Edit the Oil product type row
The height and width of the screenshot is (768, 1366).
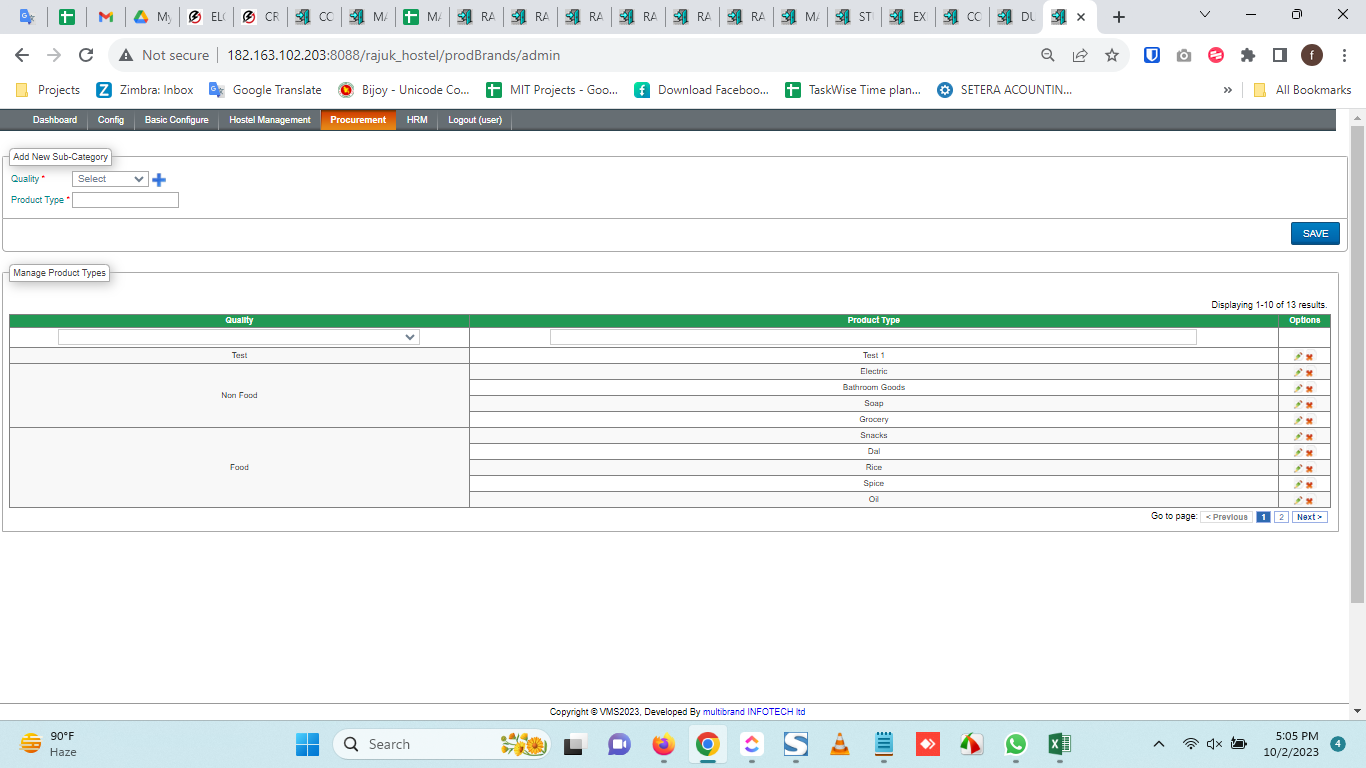(1298, 500)
